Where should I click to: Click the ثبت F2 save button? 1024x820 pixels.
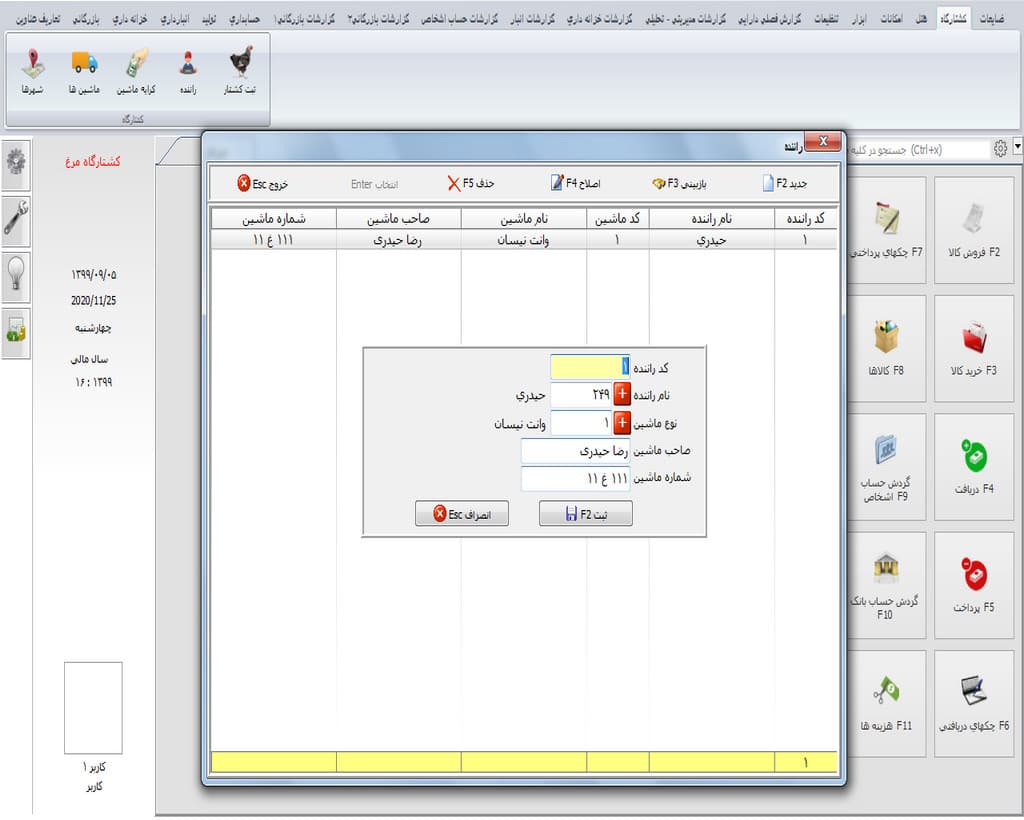[x=586, y=514]
